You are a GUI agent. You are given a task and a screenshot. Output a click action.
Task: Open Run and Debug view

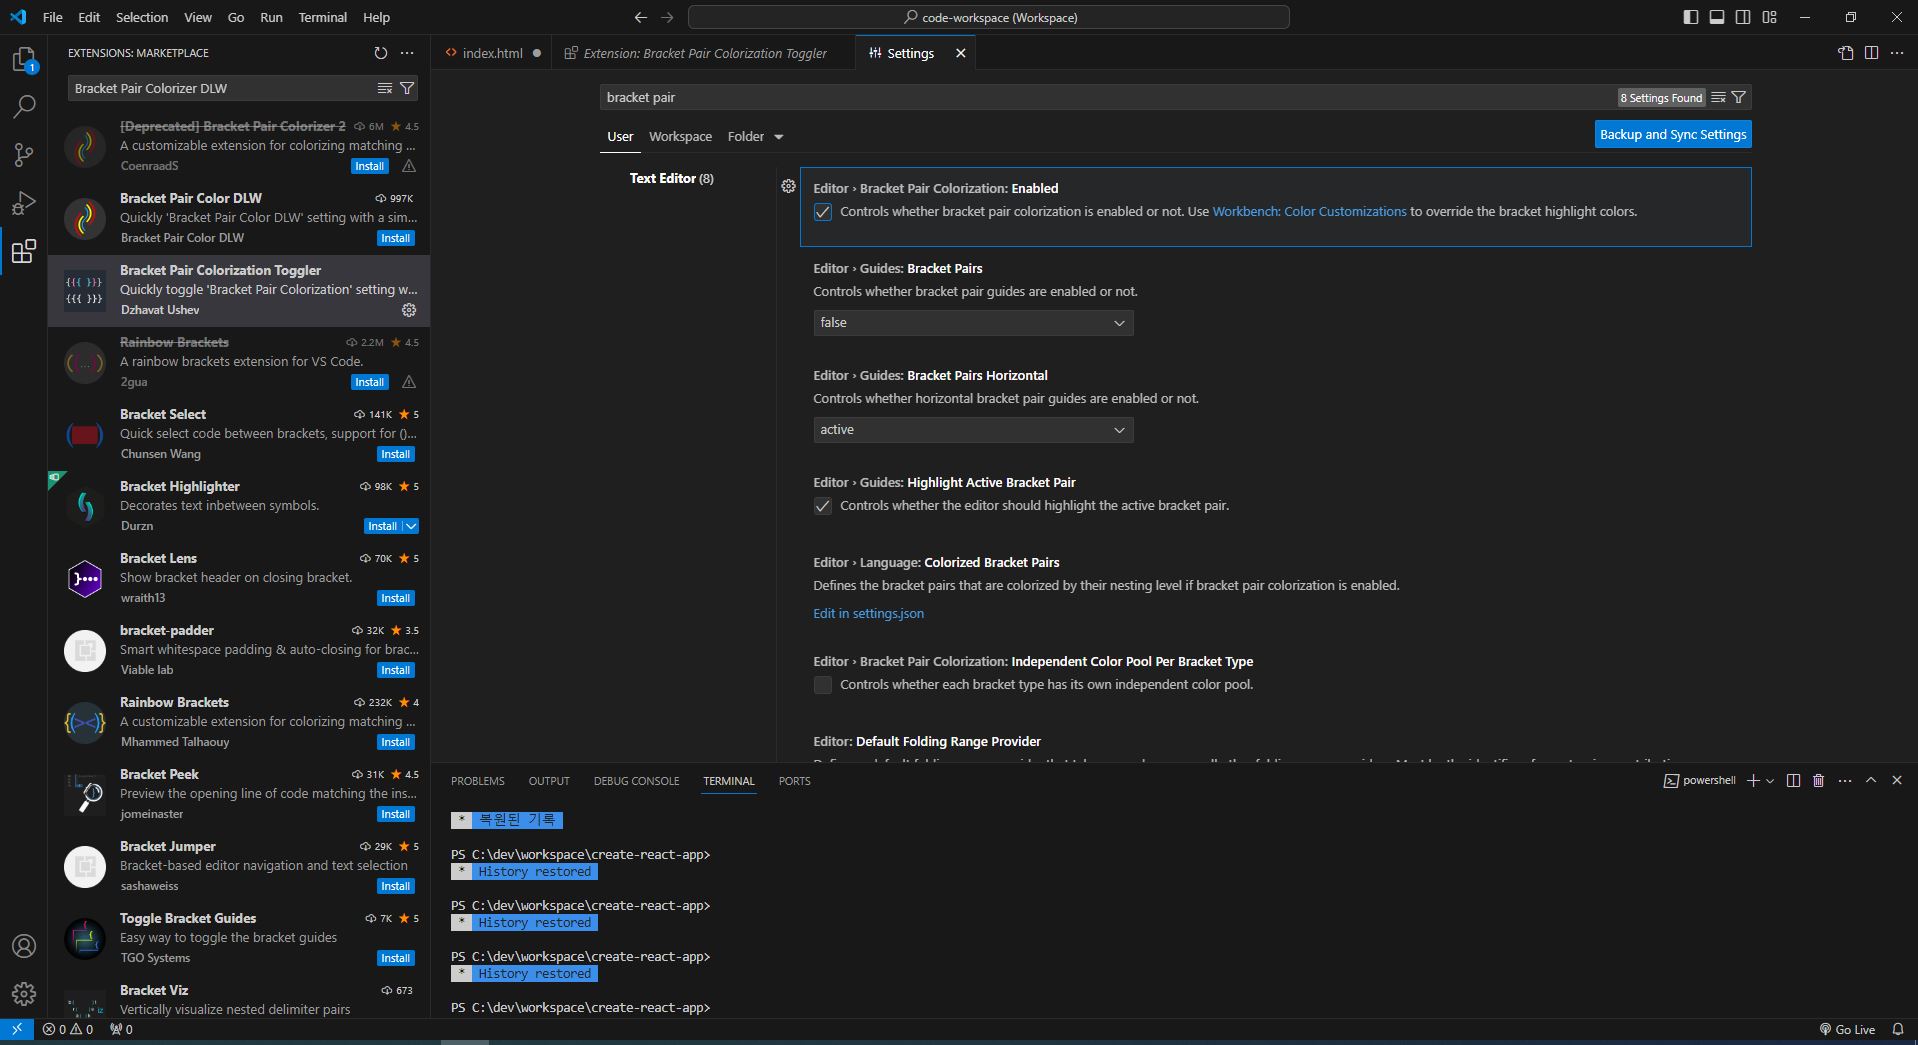(24, 203)
